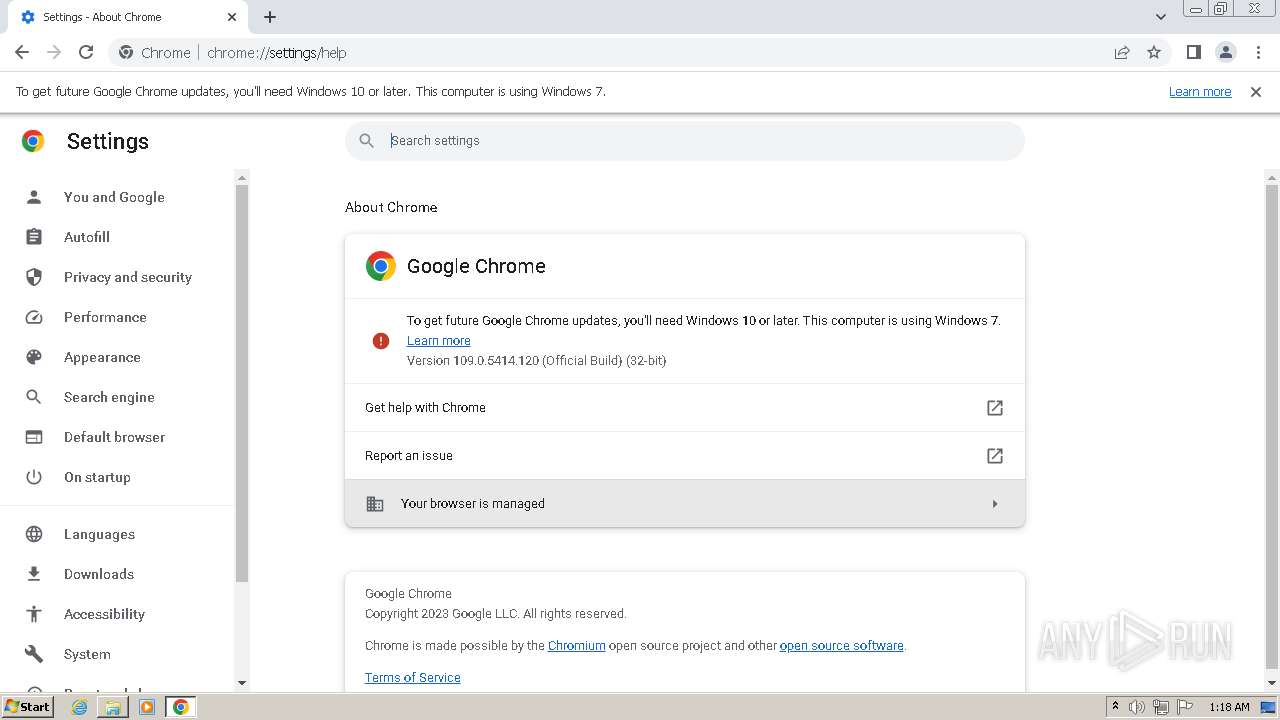
Task: Click the forward navigation arrow
Action: coord(54,52)
